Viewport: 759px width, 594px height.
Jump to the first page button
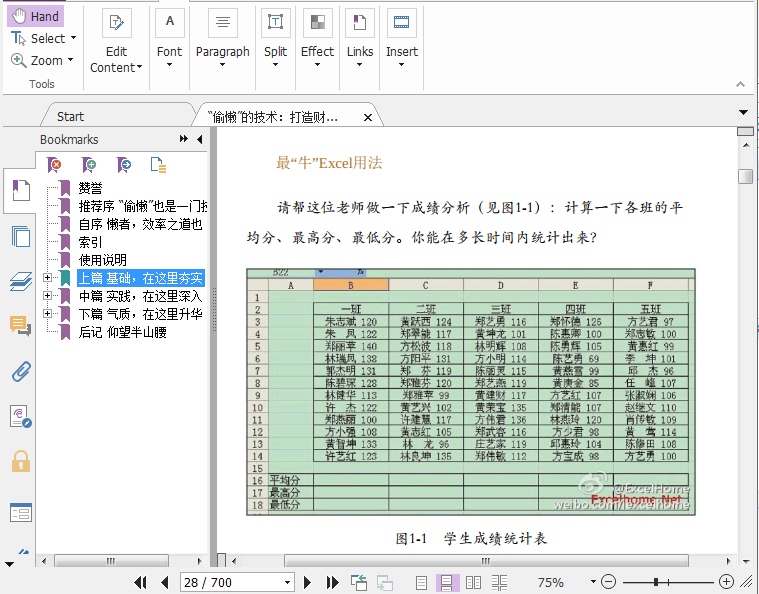point(141,582)
